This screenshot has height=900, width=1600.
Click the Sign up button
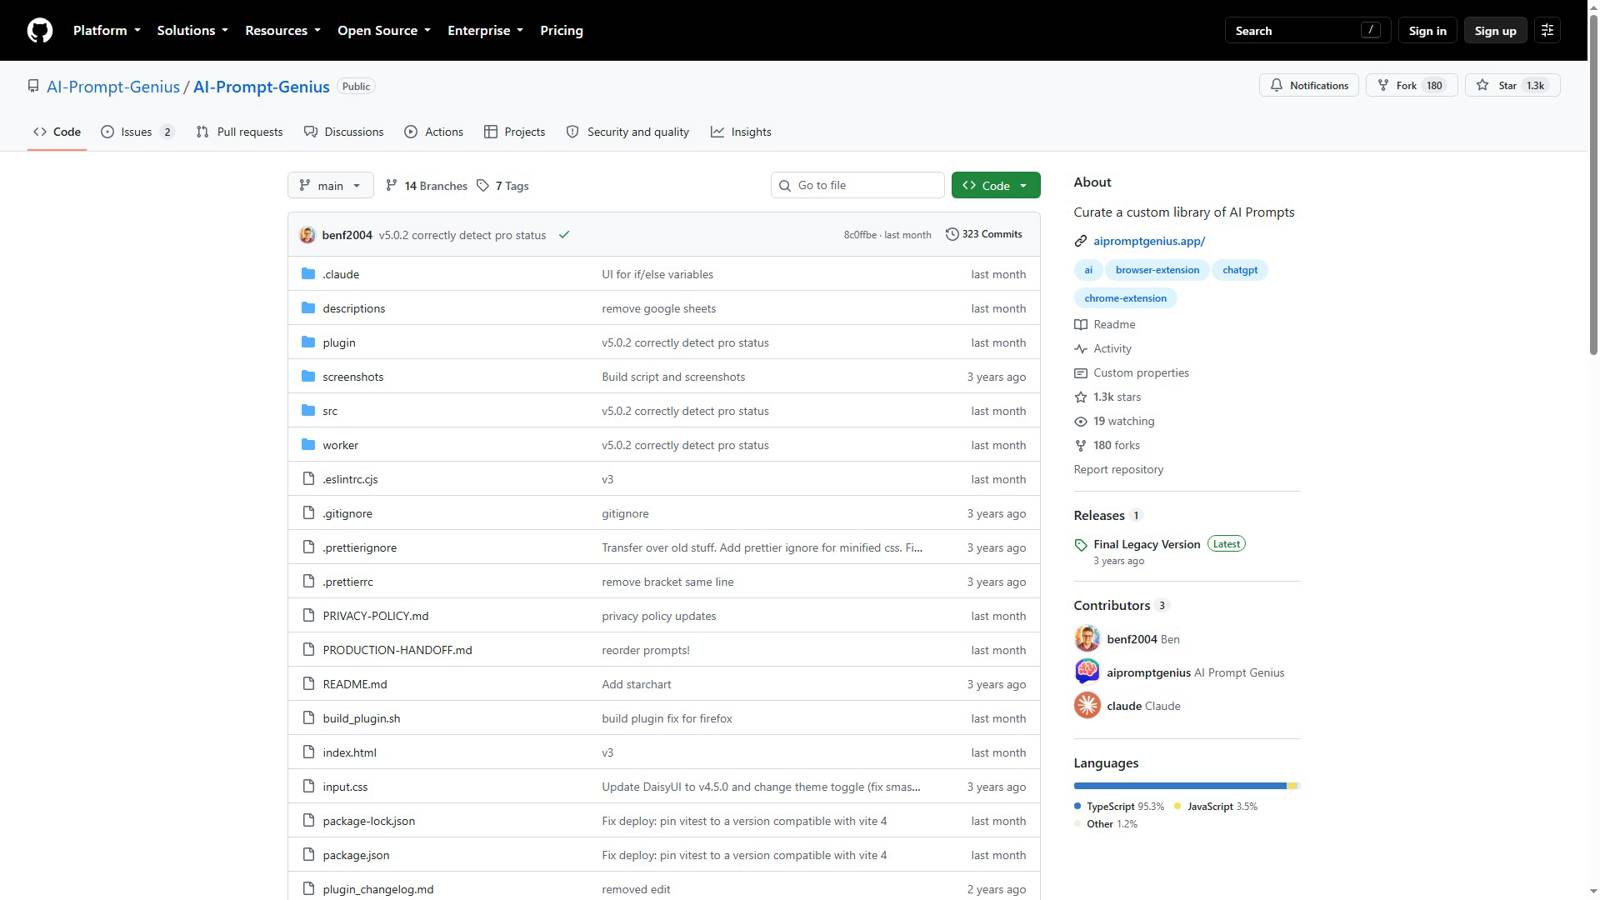point(1495,30)
